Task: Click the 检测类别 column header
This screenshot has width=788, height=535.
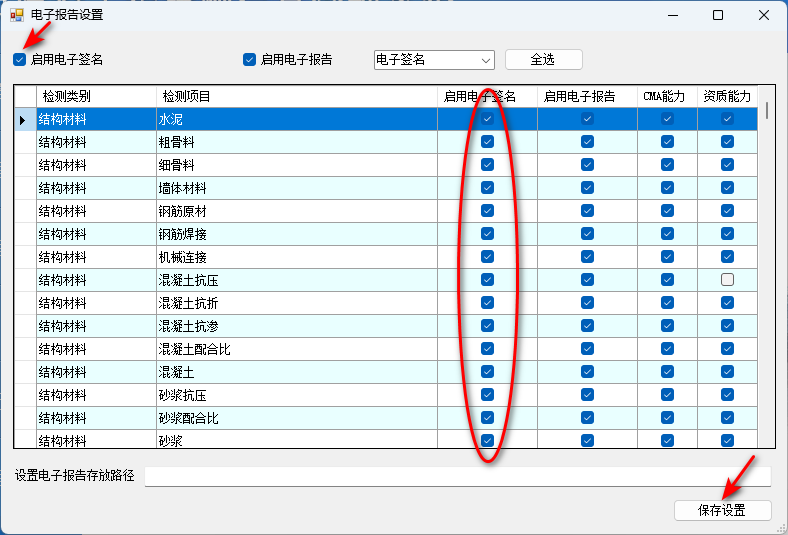Action: [96, 96]
